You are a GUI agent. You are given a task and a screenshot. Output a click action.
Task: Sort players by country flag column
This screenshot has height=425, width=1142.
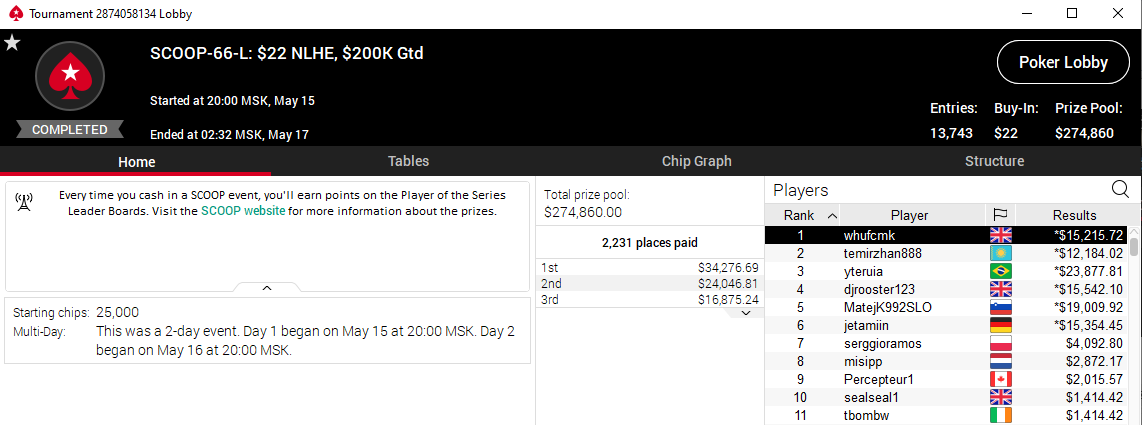[x=1000, y=215]
